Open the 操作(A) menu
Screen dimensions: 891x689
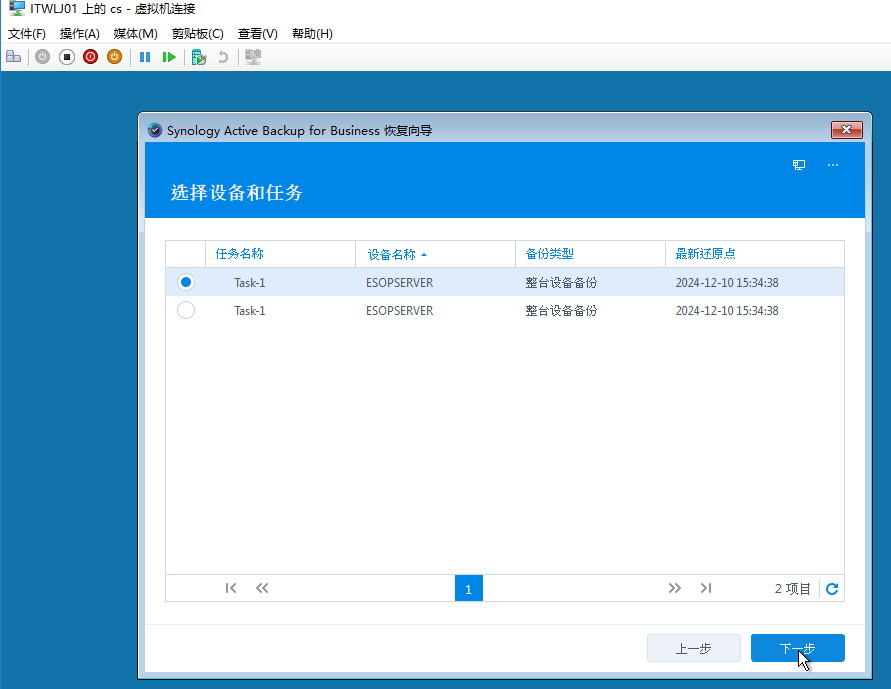point(79,33)
